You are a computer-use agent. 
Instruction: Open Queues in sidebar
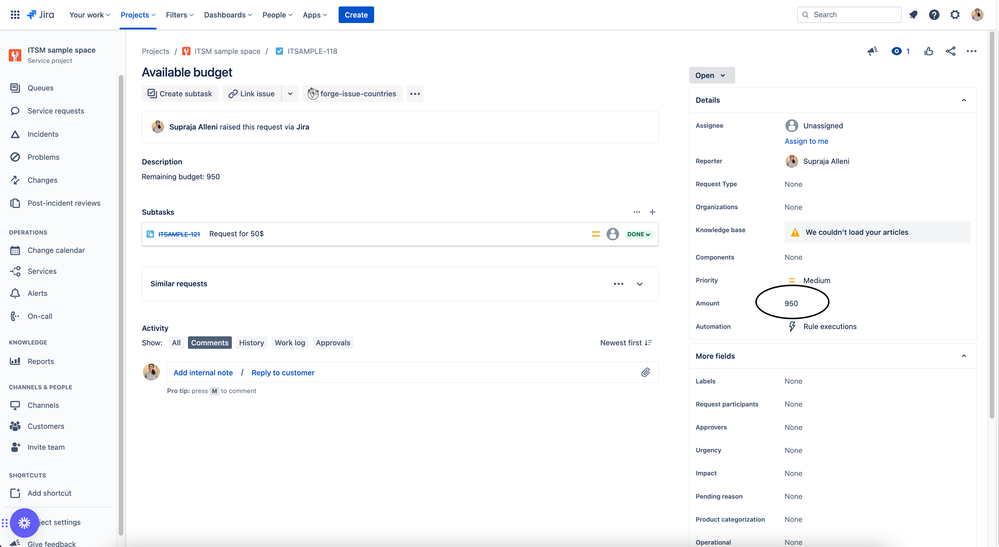click(40, 88)
